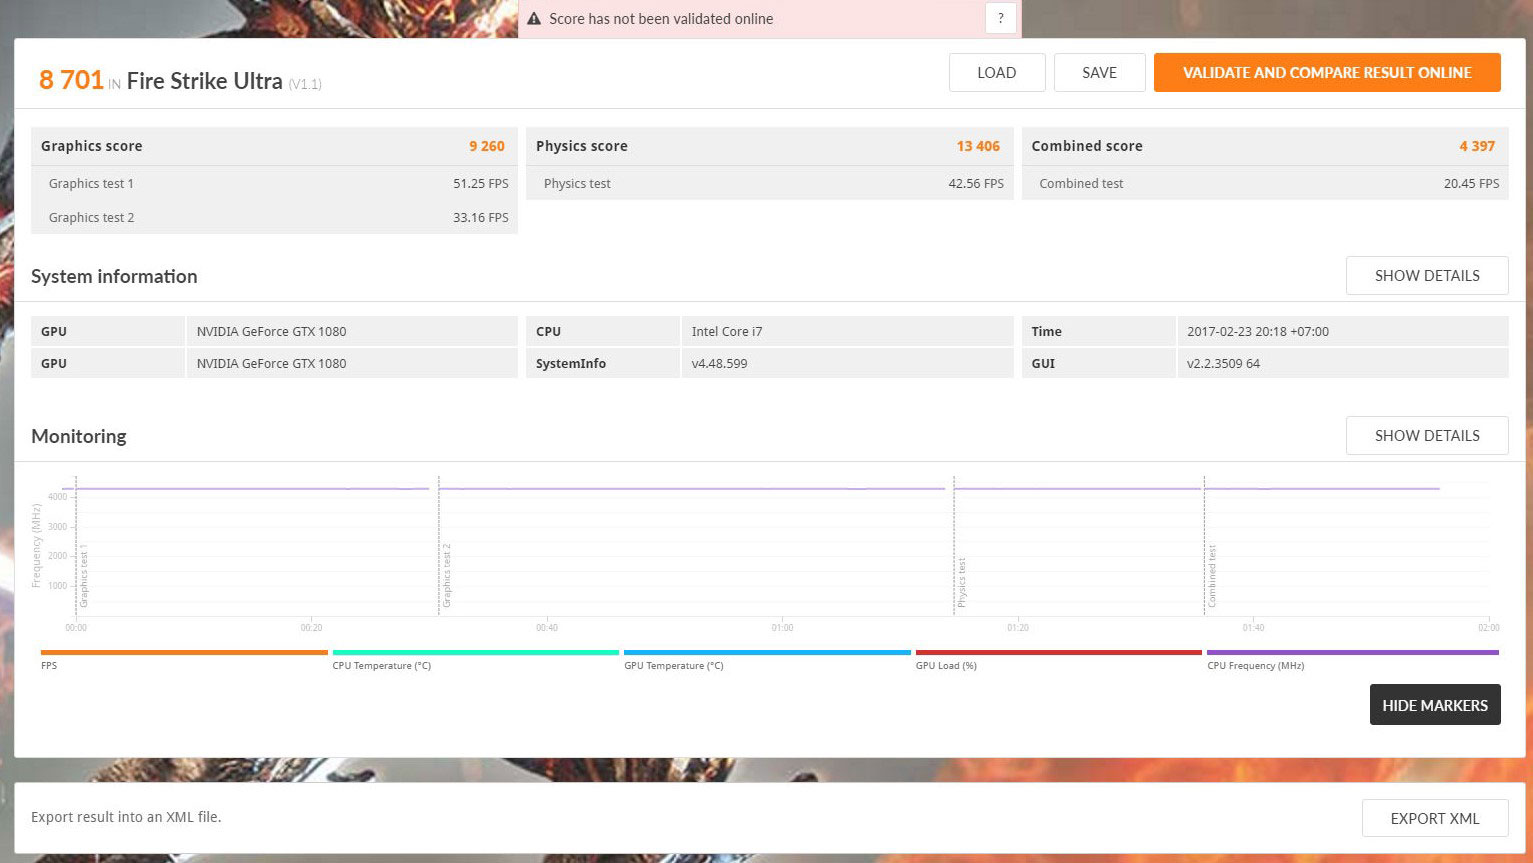Click the blue GPU Temperature color bar
The image size is (1533, 863).
[766, 653]
